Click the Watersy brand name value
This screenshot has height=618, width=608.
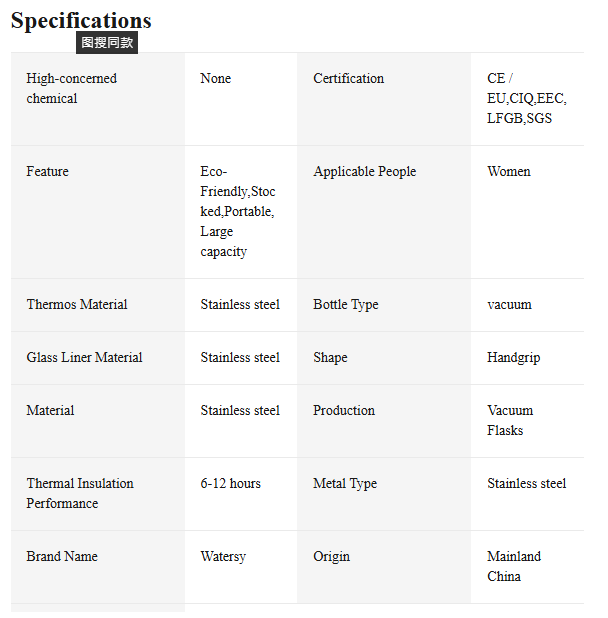click(223, 557)
